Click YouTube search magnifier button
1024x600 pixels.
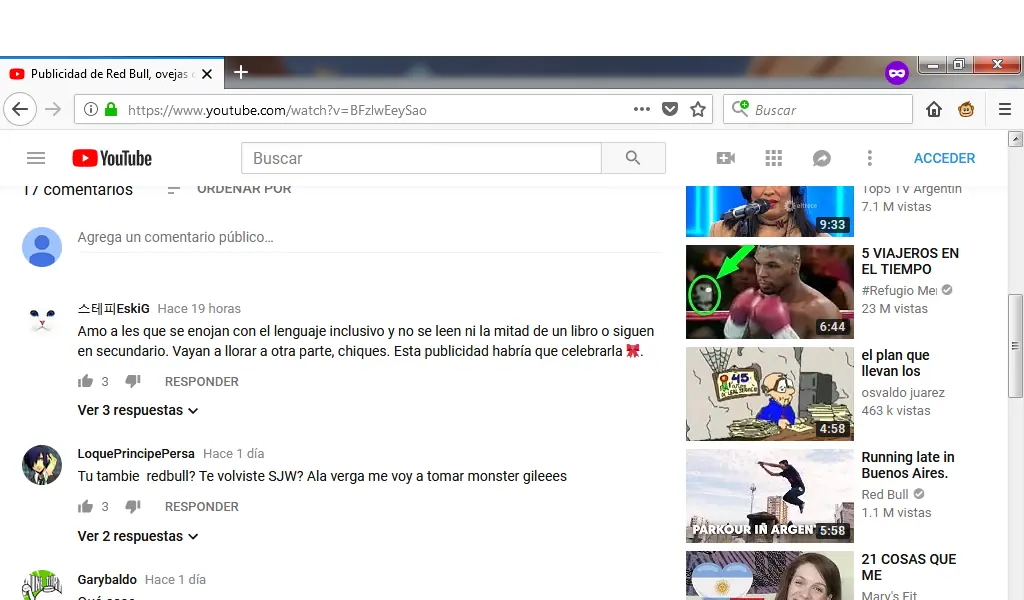pyautogui.click(x=633, y=158)
